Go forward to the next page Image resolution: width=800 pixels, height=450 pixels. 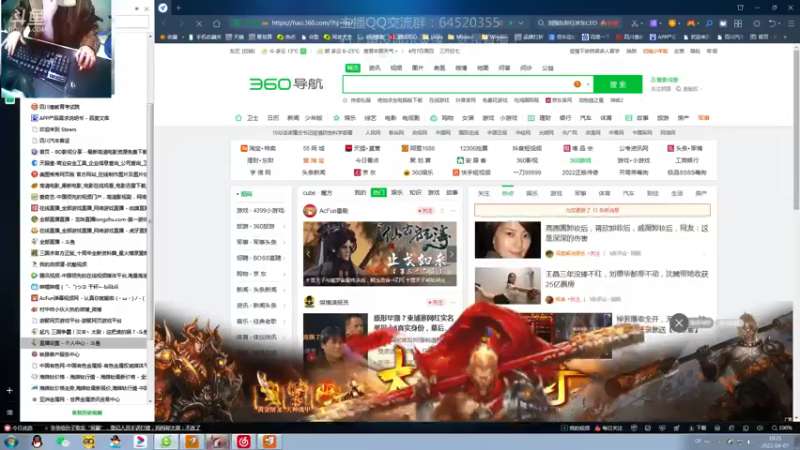(x=182, y=23)
